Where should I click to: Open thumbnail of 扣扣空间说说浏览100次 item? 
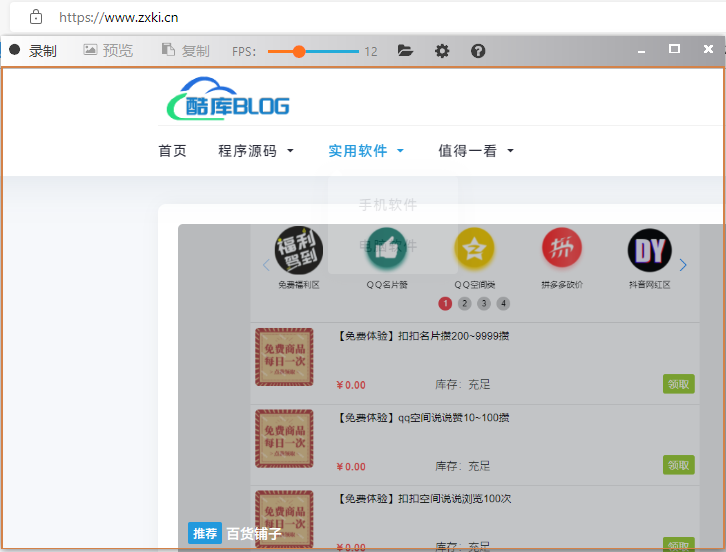tap(284, 519)
